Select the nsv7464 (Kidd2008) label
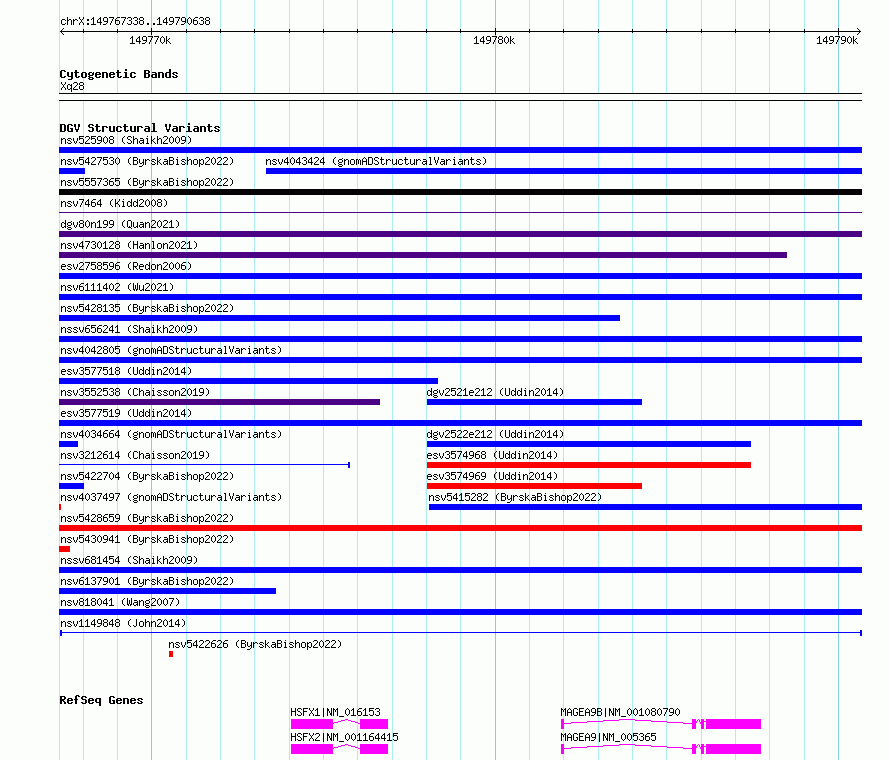Image resolution: width=890 pixels, height=760 pixels. pos(114,203)
